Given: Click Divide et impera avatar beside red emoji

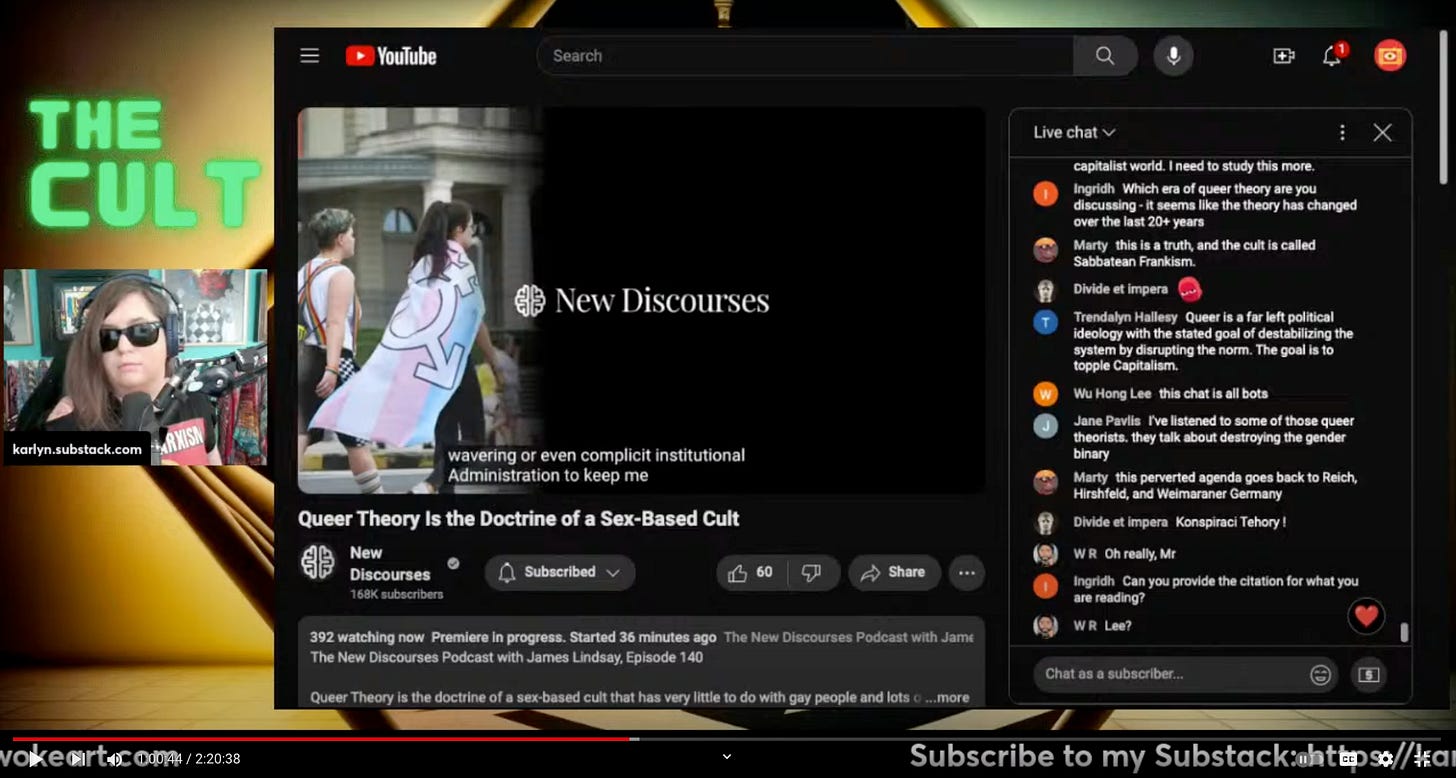Looking at the screenshot, I should [x=1045, y=290].
